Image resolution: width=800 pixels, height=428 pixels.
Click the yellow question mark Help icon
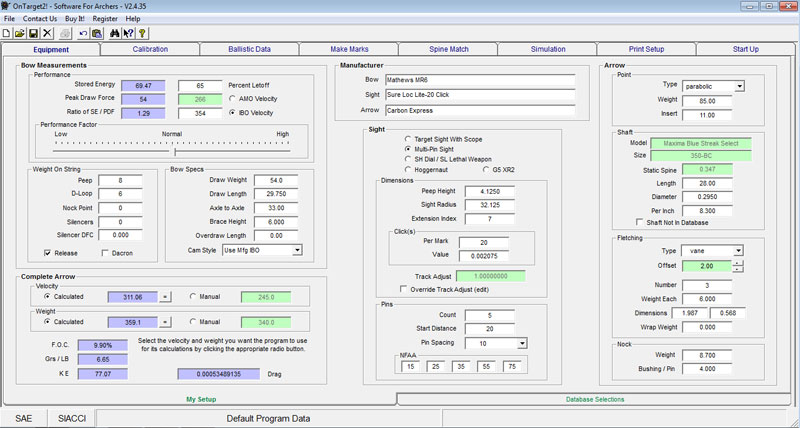tap(142, 33)
